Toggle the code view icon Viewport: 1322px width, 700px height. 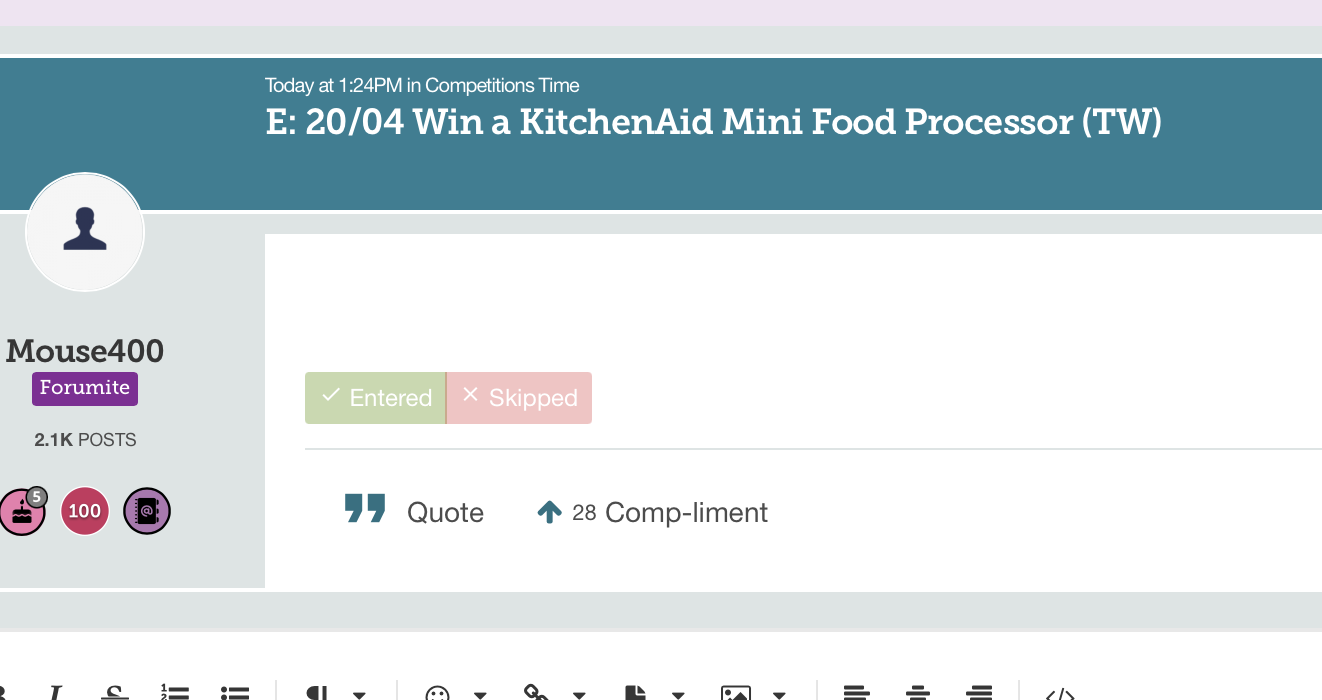click(x=1060, y=693)
